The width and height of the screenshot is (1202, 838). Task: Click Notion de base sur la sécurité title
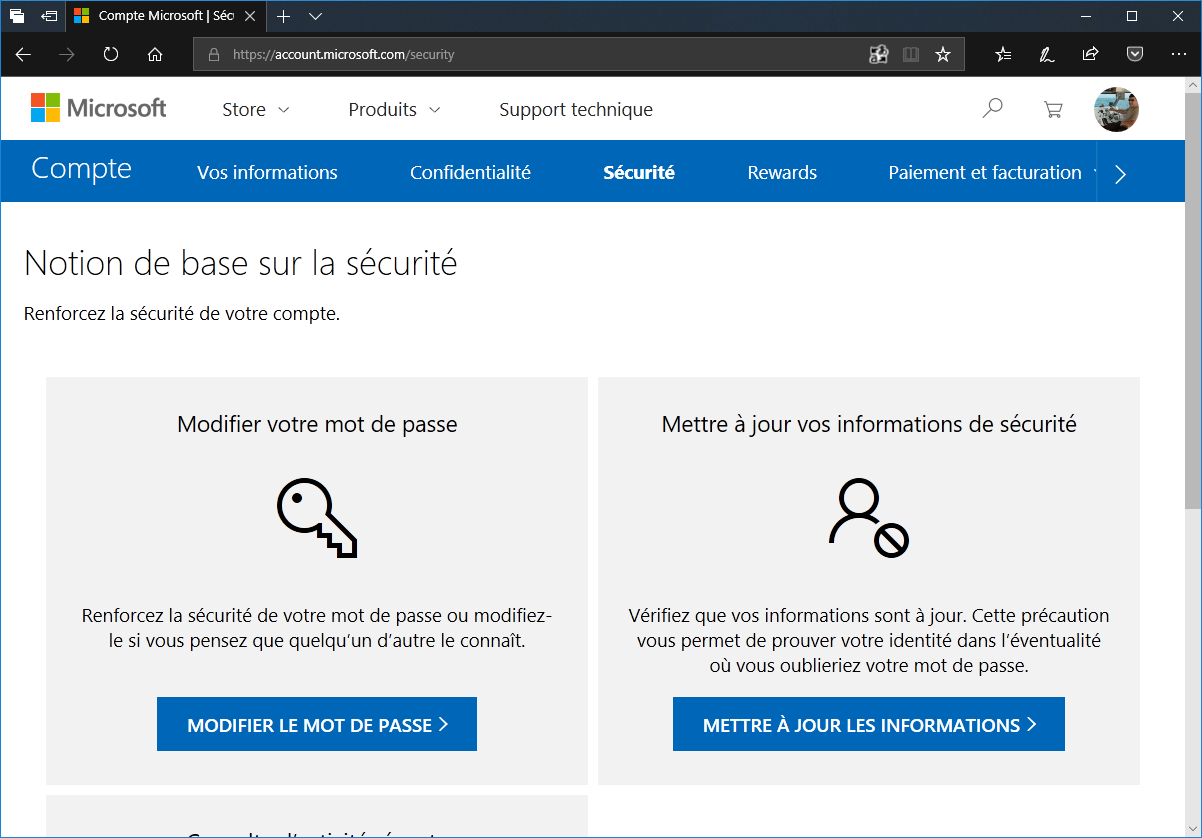[240, 263]
